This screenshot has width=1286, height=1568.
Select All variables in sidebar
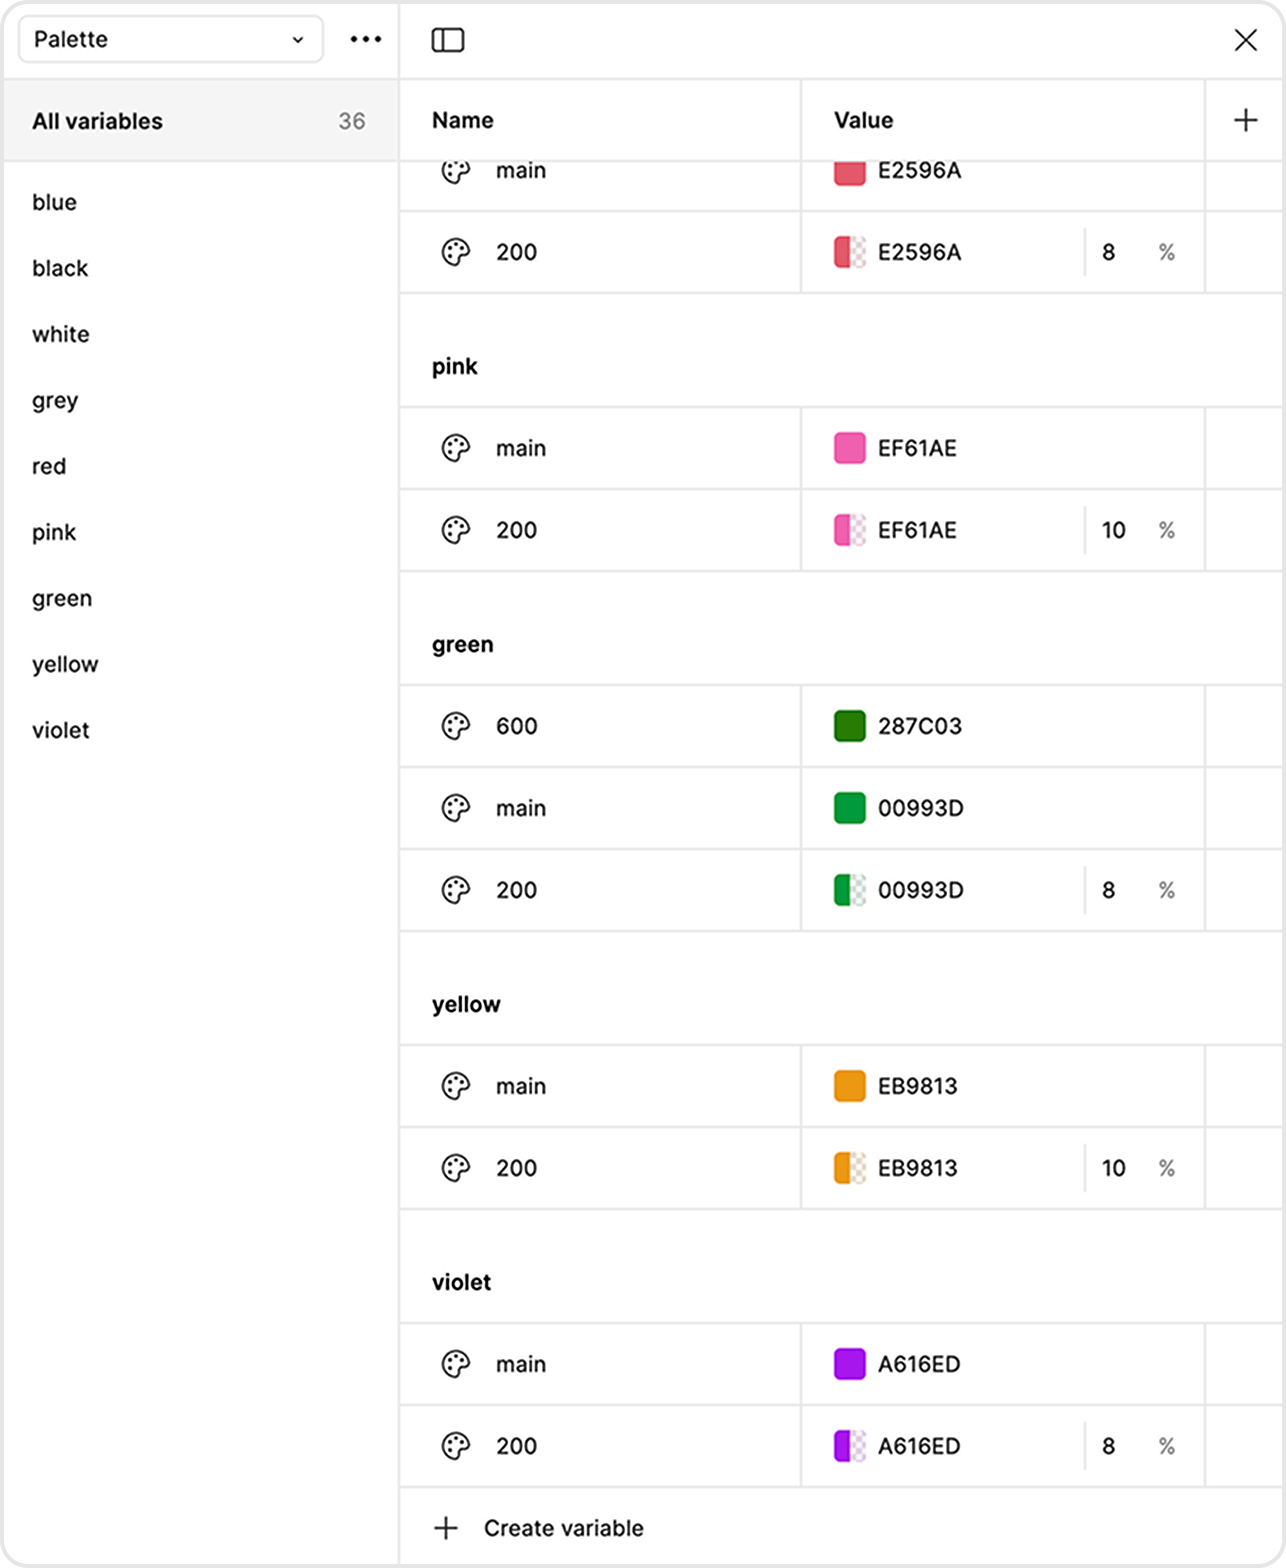(200, 121)
